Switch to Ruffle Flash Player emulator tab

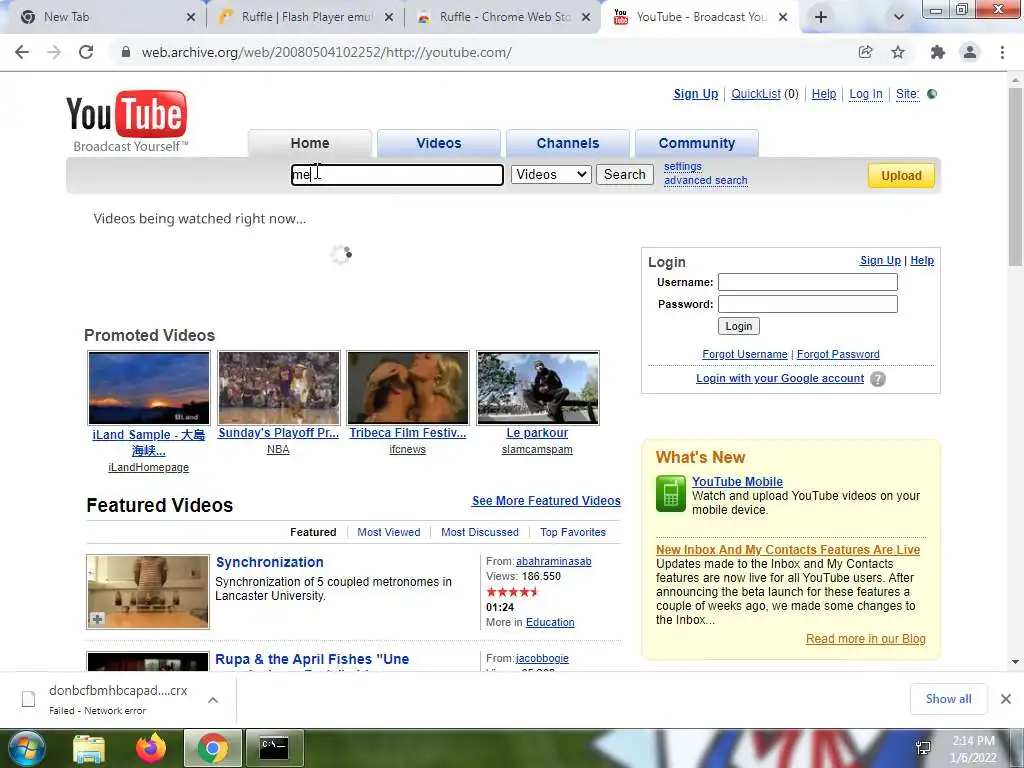307,17
